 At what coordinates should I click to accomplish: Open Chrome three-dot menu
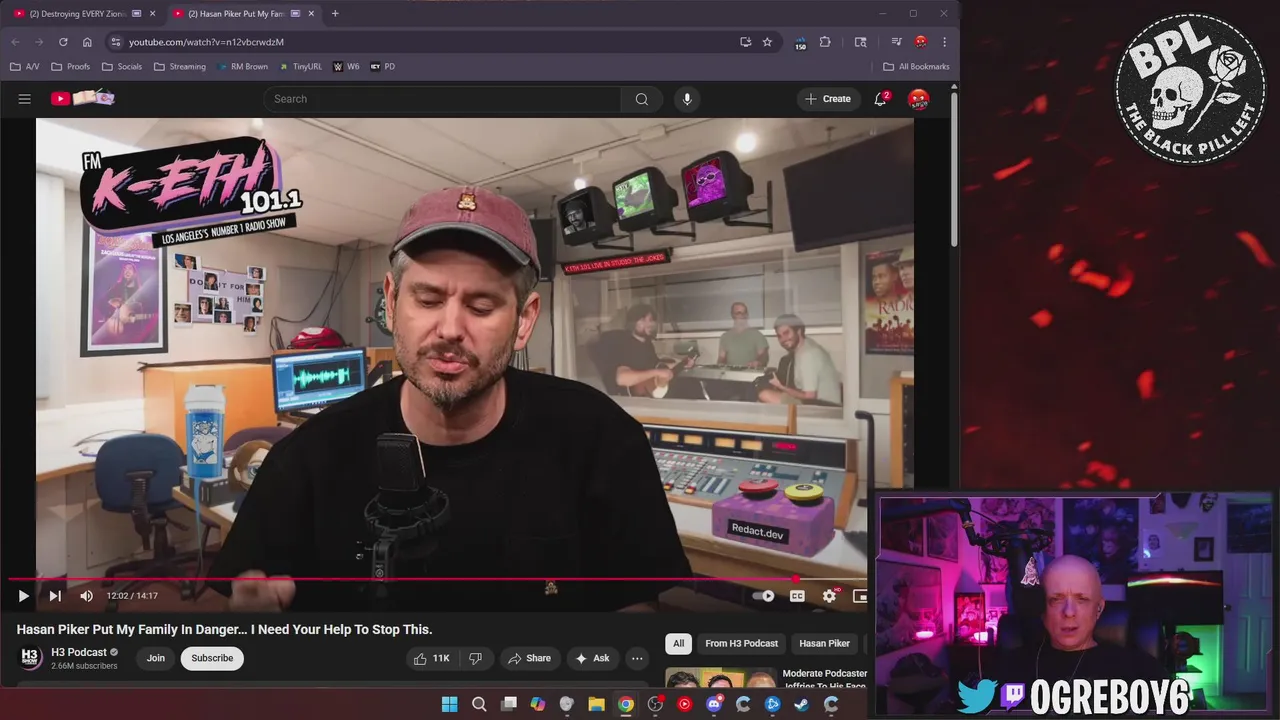pyautogui.click(x=944, y=42)
